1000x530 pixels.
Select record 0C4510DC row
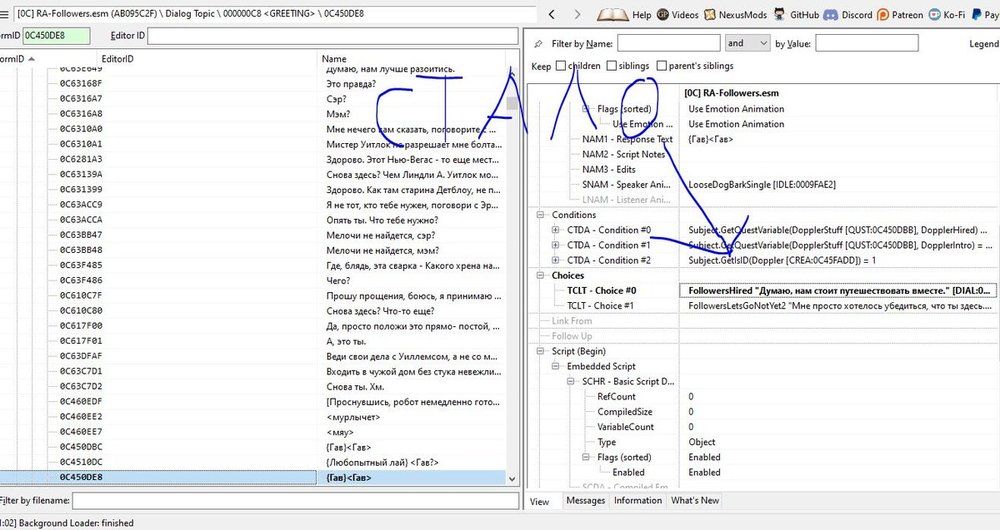254,462
